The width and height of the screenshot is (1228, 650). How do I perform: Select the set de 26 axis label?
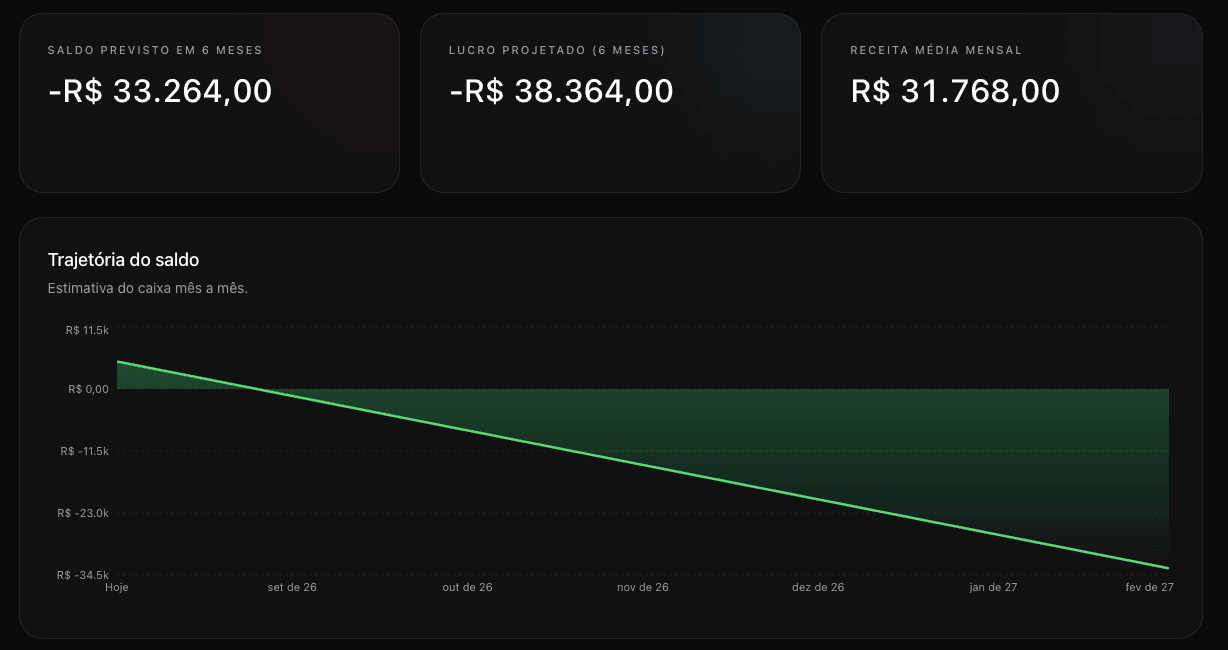point(292,587)
